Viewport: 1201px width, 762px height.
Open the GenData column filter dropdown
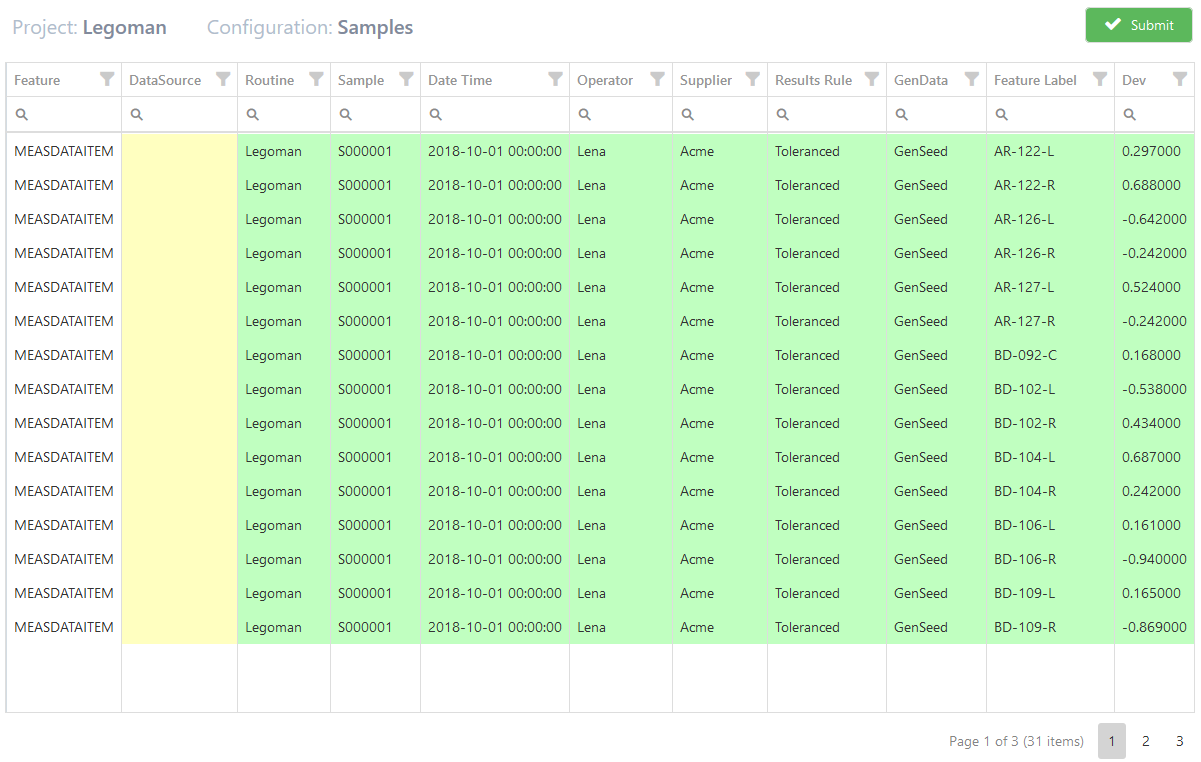click(971, 80)
